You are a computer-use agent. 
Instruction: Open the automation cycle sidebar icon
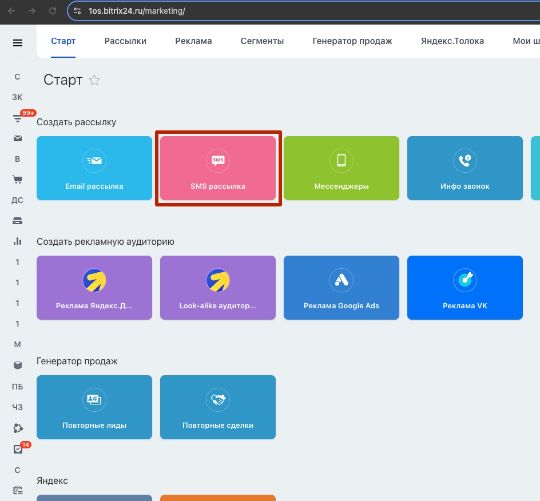[x=18, y=428]
